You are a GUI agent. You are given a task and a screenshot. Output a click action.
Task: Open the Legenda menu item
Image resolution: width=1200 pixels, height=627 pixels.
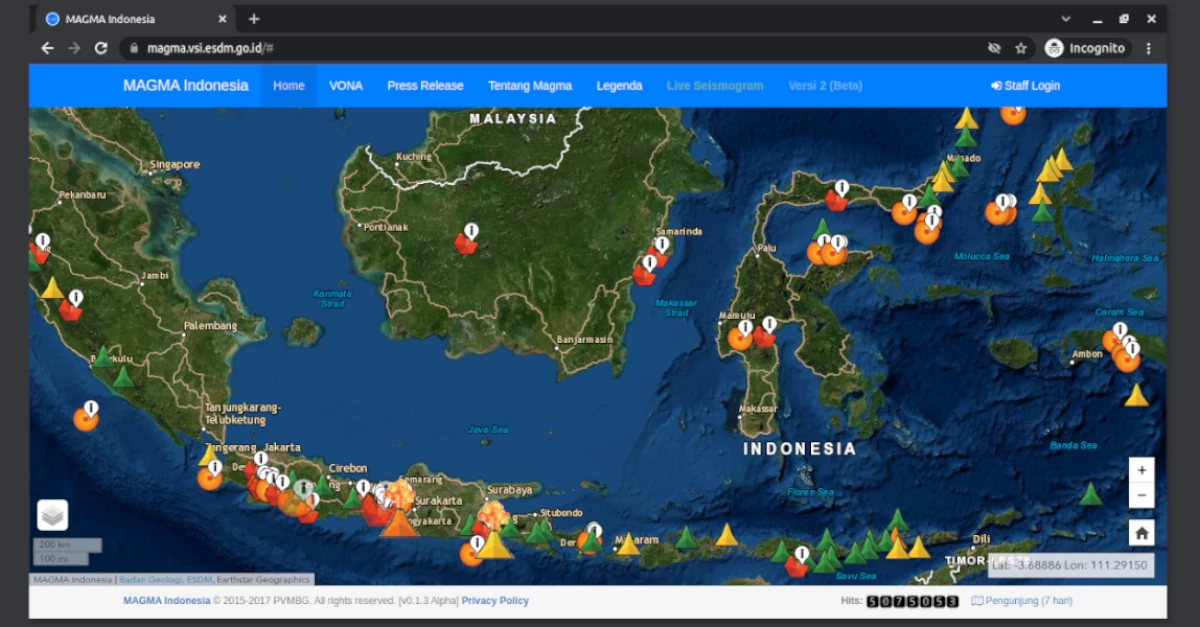pos(619,86)
